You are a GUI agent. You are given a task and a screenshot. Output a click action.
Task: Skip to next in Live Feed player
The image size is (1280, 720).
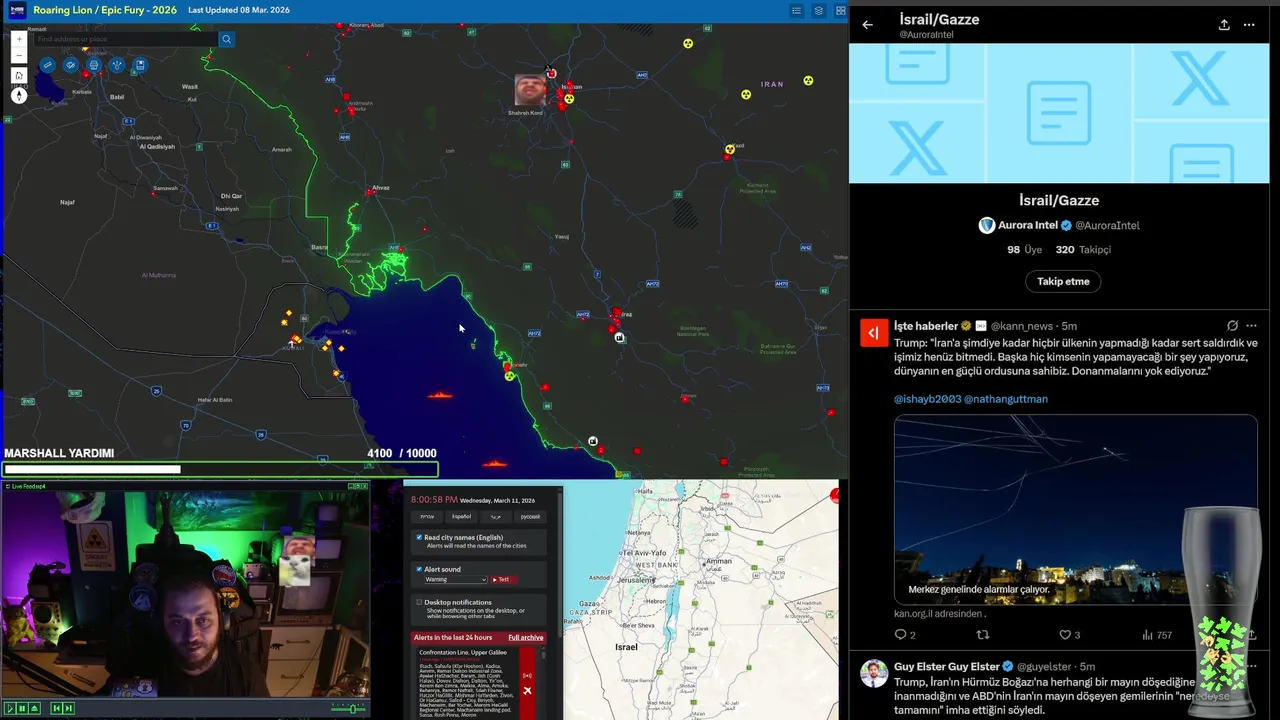69,708
